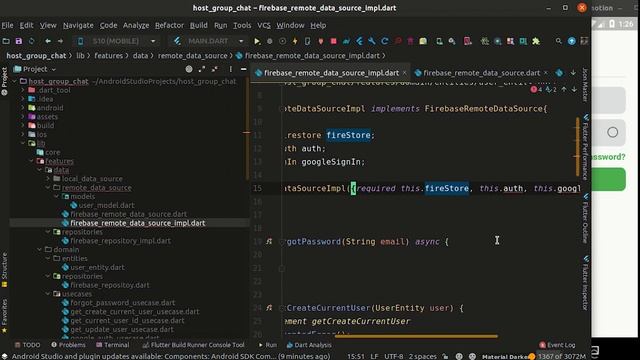Switch to firebase_remote_data_source.dart tab
Screen dimensions: 640x360
point(481,73)
